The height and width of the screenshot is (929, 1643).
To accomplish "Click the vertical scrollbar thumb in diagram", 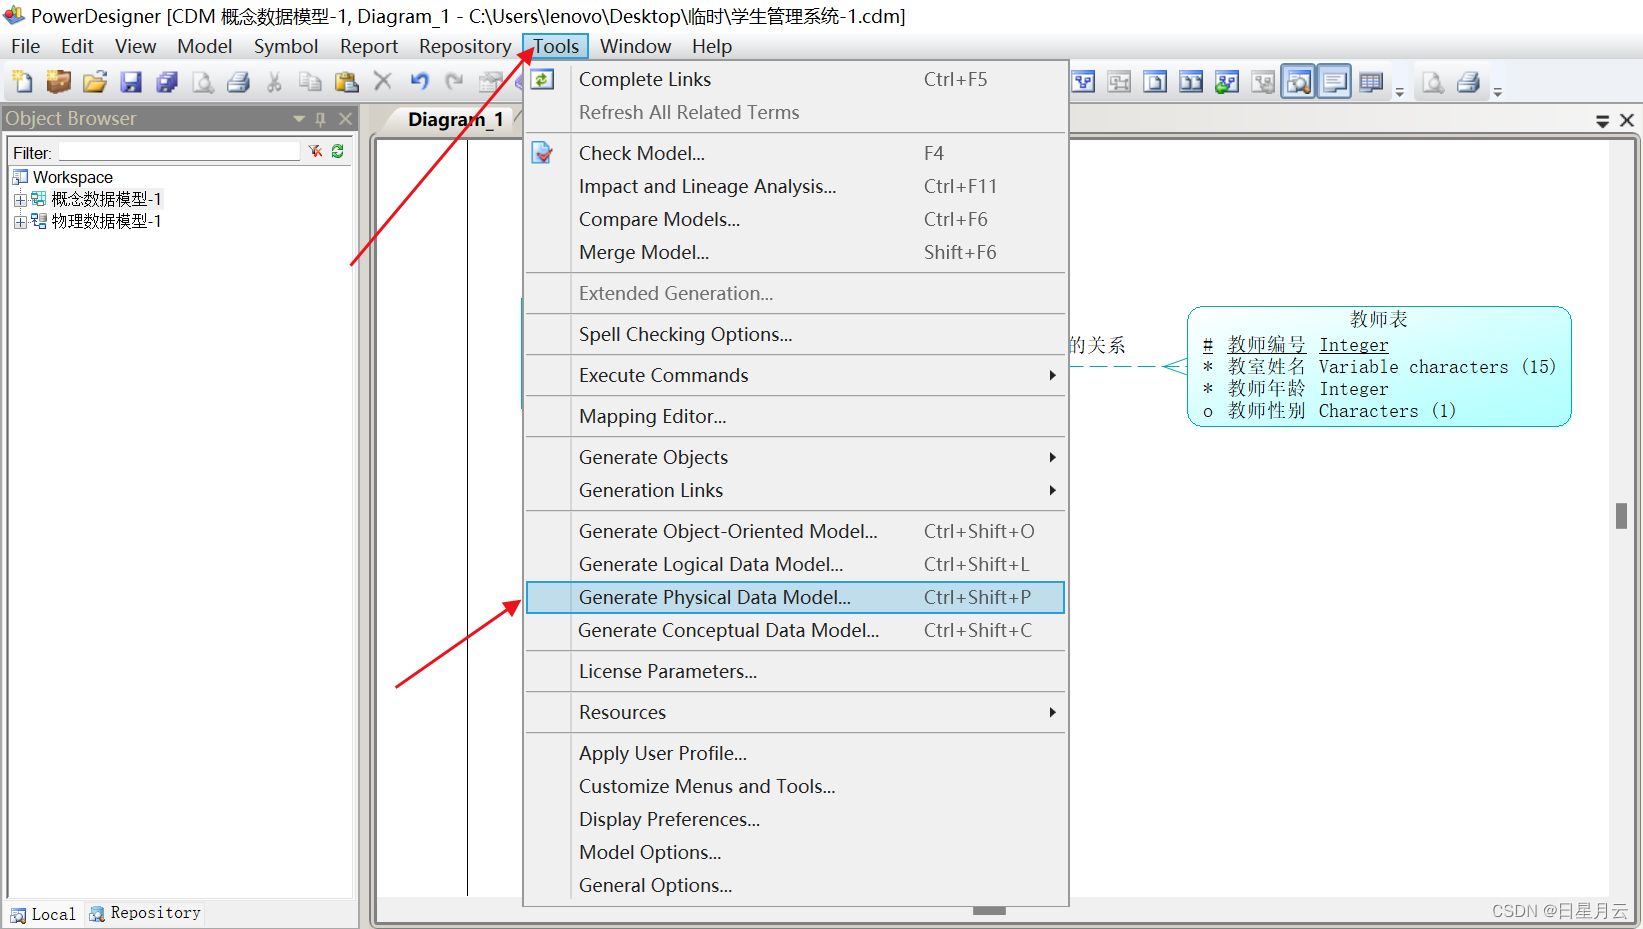I will [x=1622, y=515].
